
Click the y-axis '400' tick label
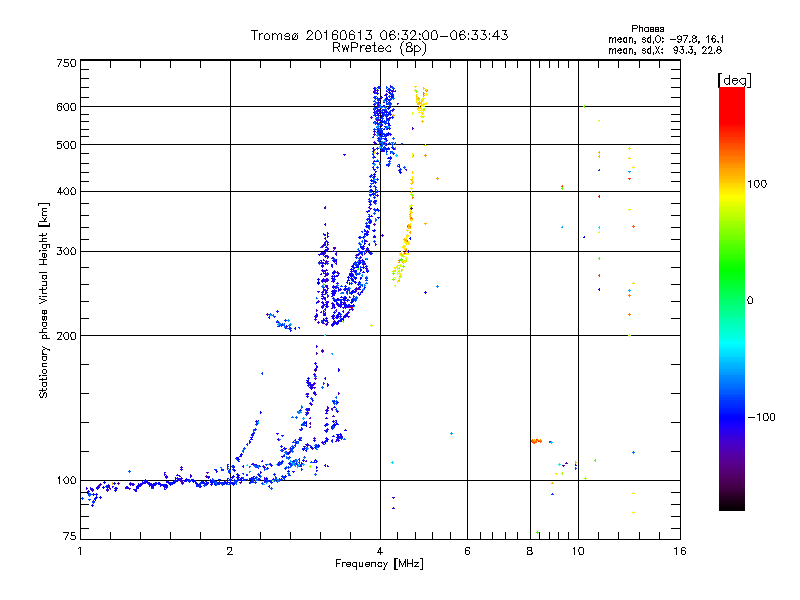(x=67, y=192)
